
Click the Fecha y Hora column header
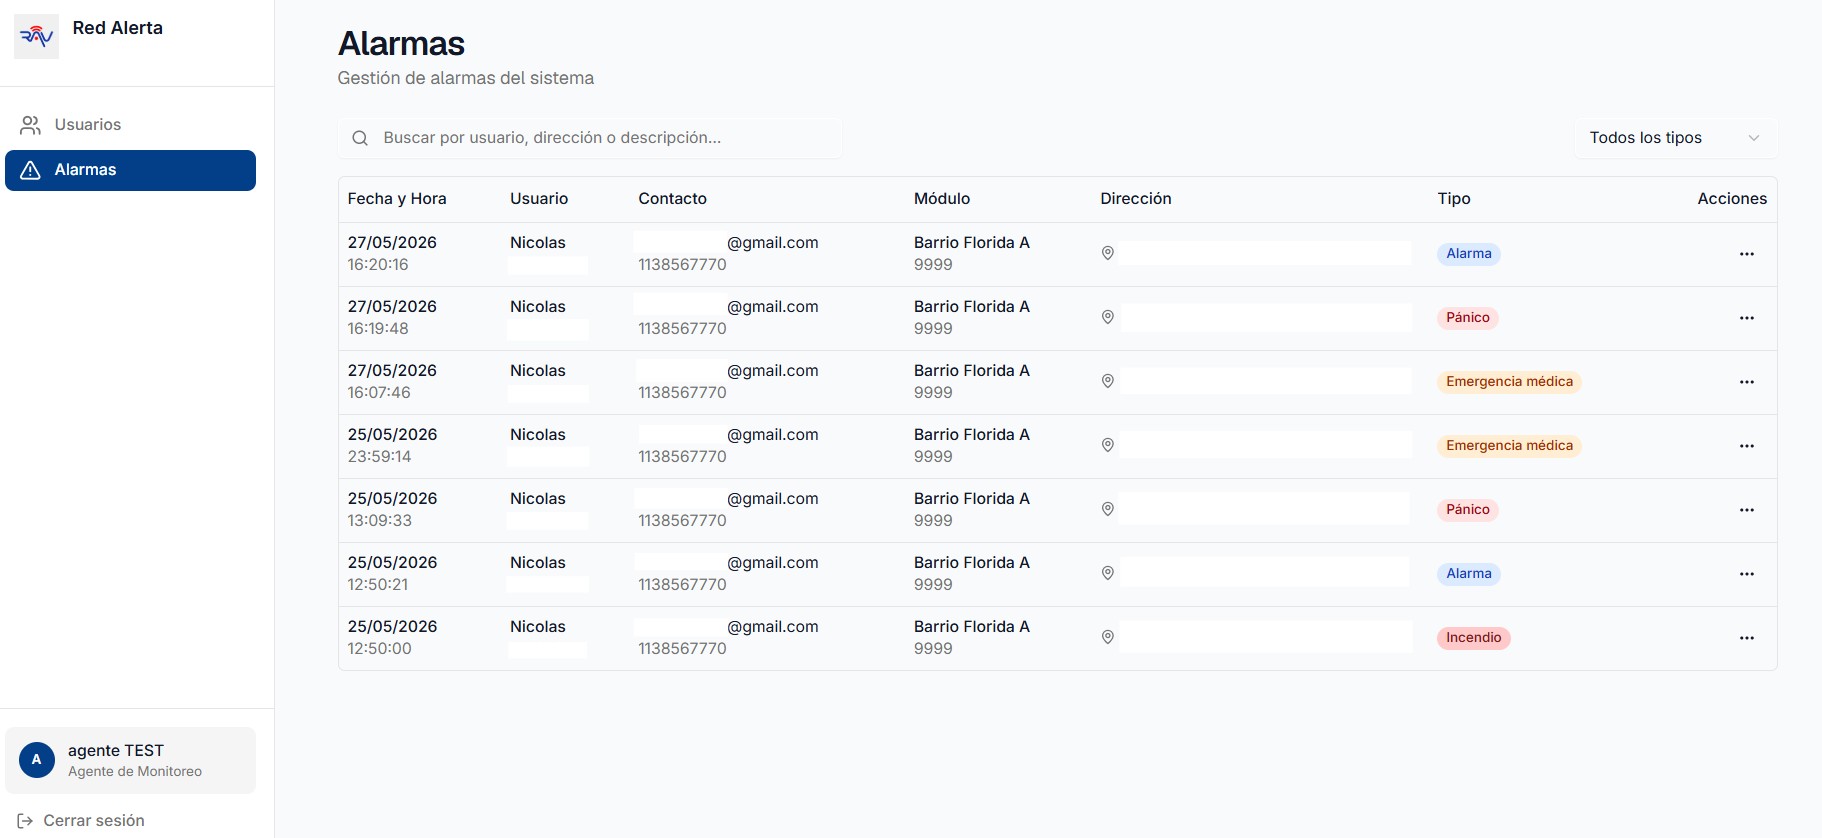[x=397, y=199]
